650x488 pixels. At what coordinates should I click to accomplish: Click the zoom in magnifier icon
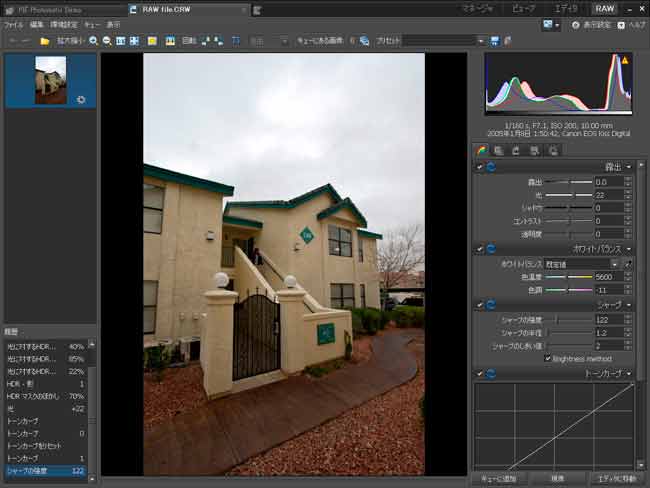(x=93, y=41)
